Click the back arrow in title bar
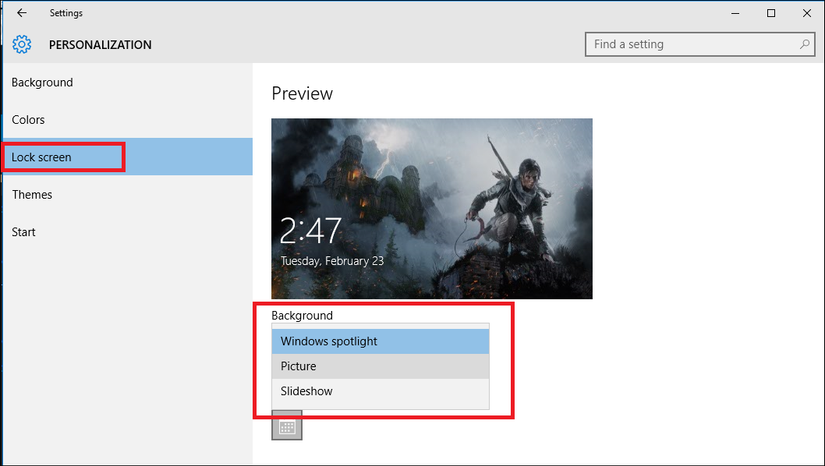 pyautogui.click(x=22, y=13)
